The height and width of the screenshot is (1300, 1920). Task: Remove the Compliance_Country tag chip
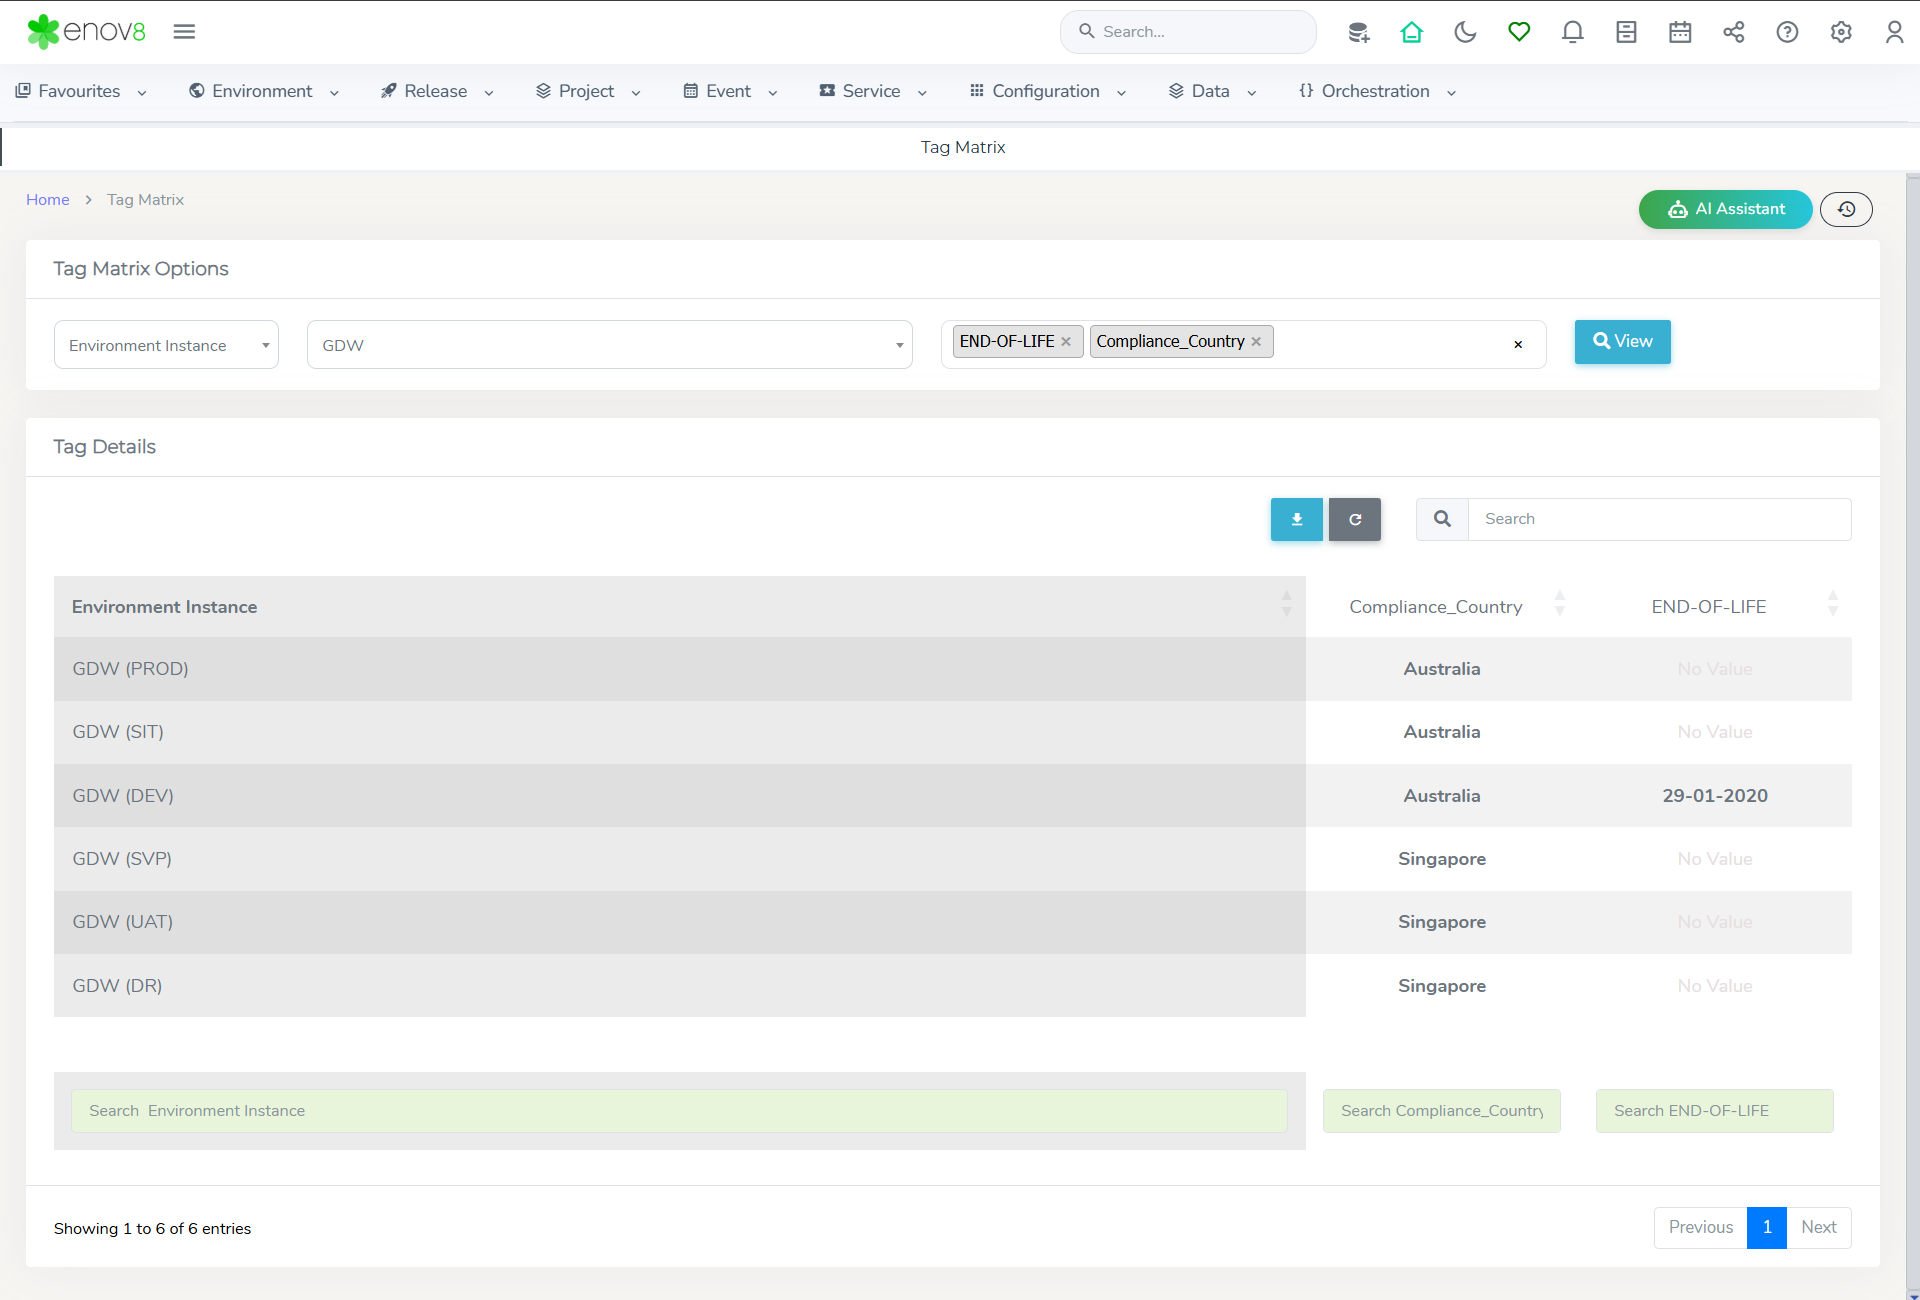pyautogui.click(x=1256, y=342)
